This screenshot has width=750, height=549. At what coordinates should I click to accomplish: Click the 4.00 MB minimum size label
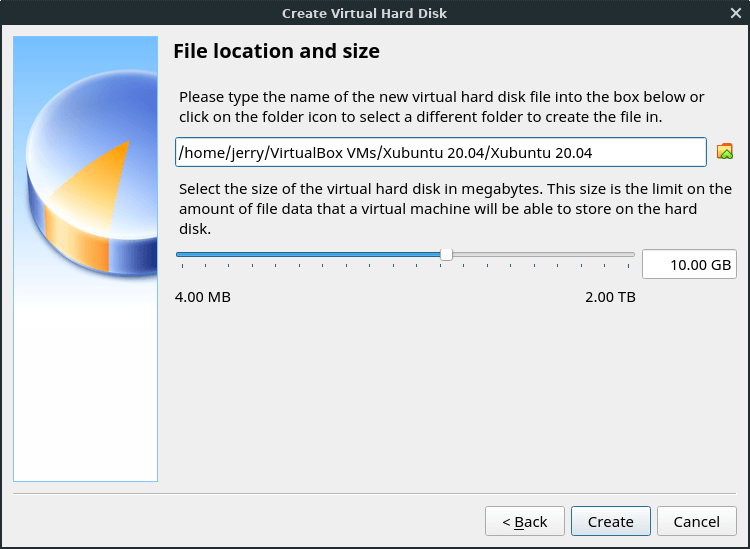(203, 297)
